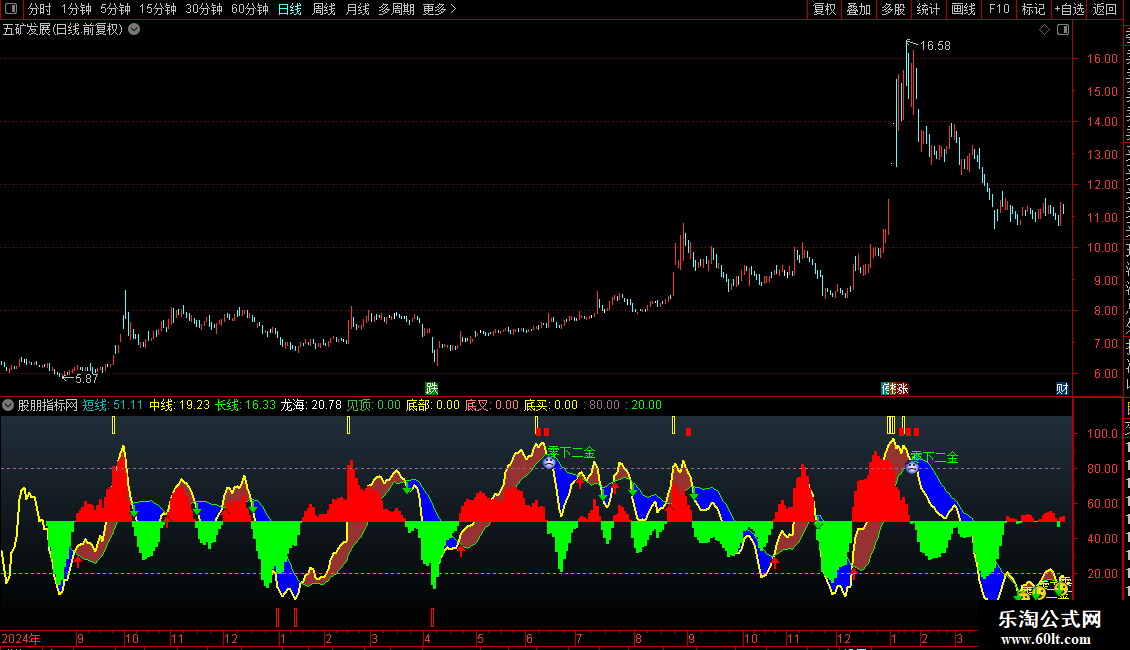Click the 复权 button
The width and height of the screenshot is (1130, 650).
point(824,9)
